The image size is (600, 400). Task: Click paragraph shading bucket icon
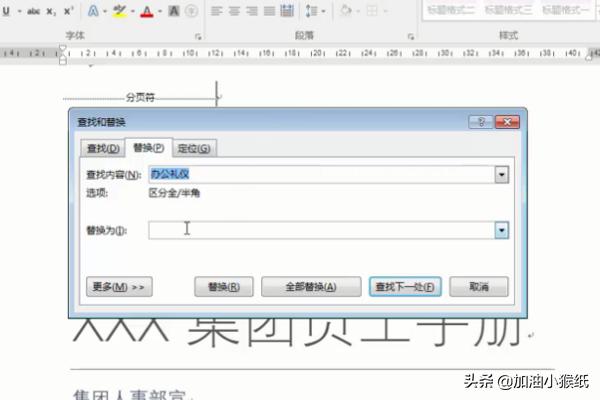click(x=346, y=11)
